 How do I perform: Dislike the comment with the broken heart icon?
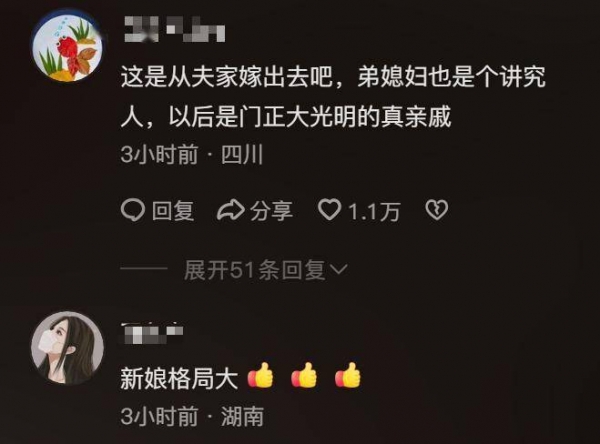pyautogui.click(x=437, y=210)
